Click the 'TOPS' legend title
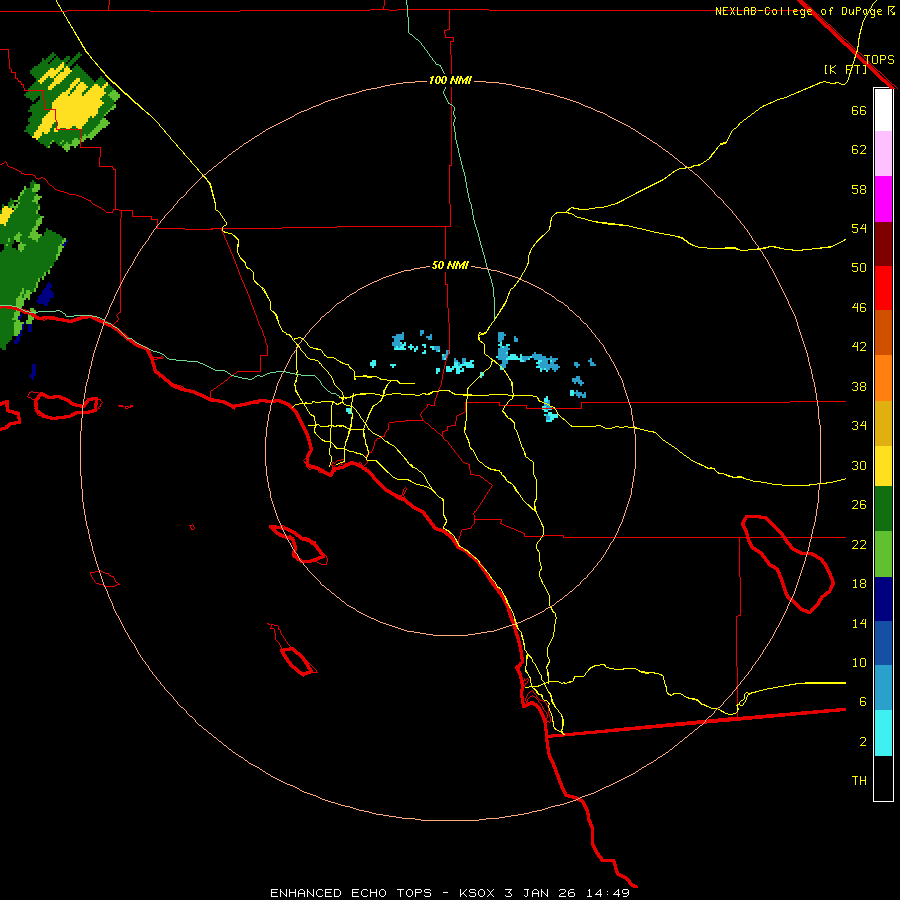Image resolution: width=900 pixels, height=900 pixels. 879,59
